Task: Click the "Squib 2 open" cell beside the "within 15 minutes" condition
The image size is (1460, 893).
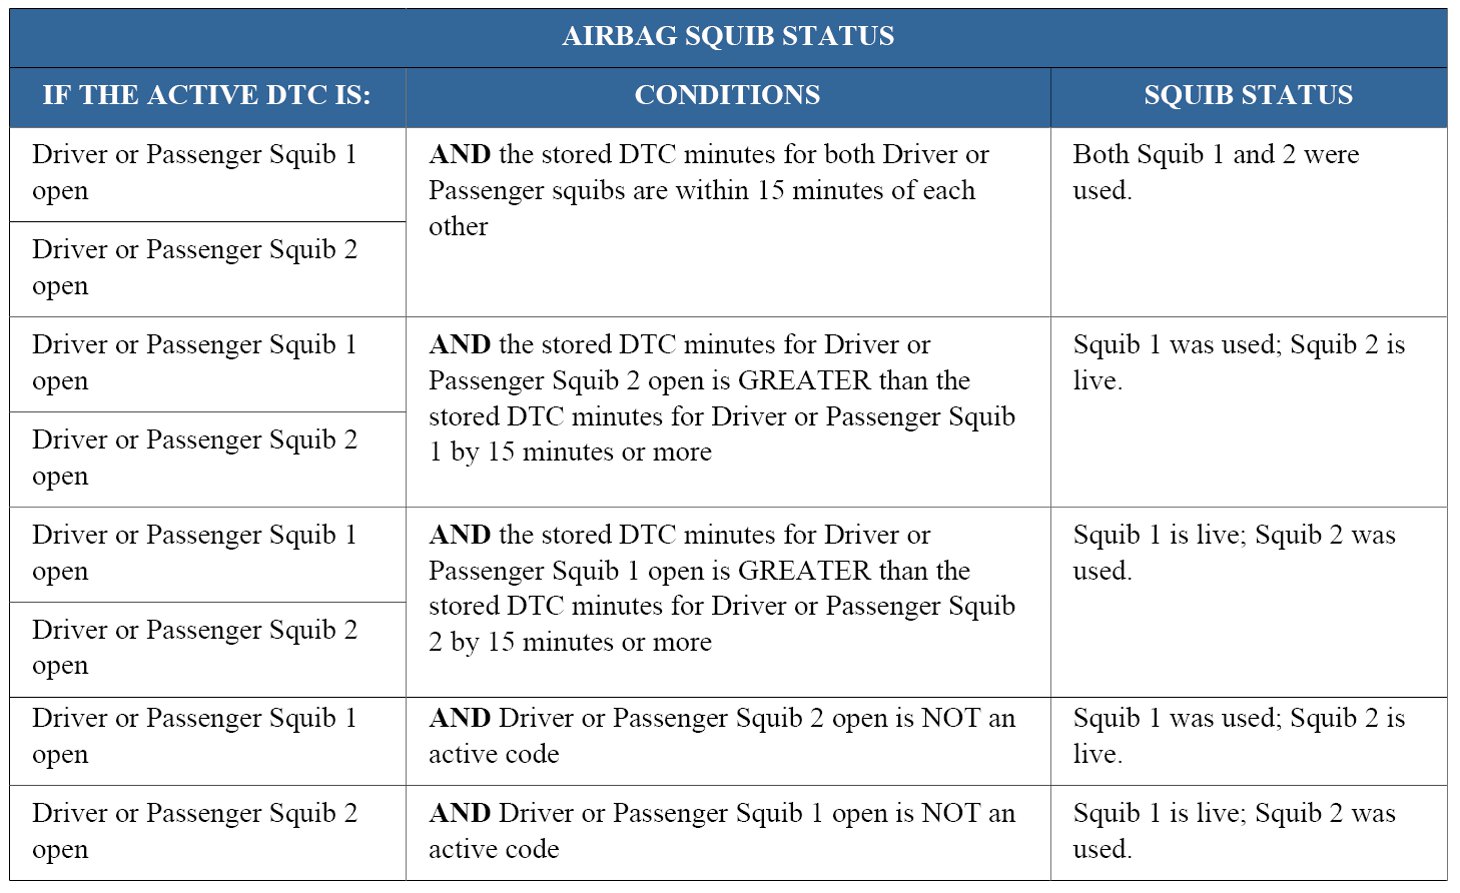Action: tap(194, 267)
